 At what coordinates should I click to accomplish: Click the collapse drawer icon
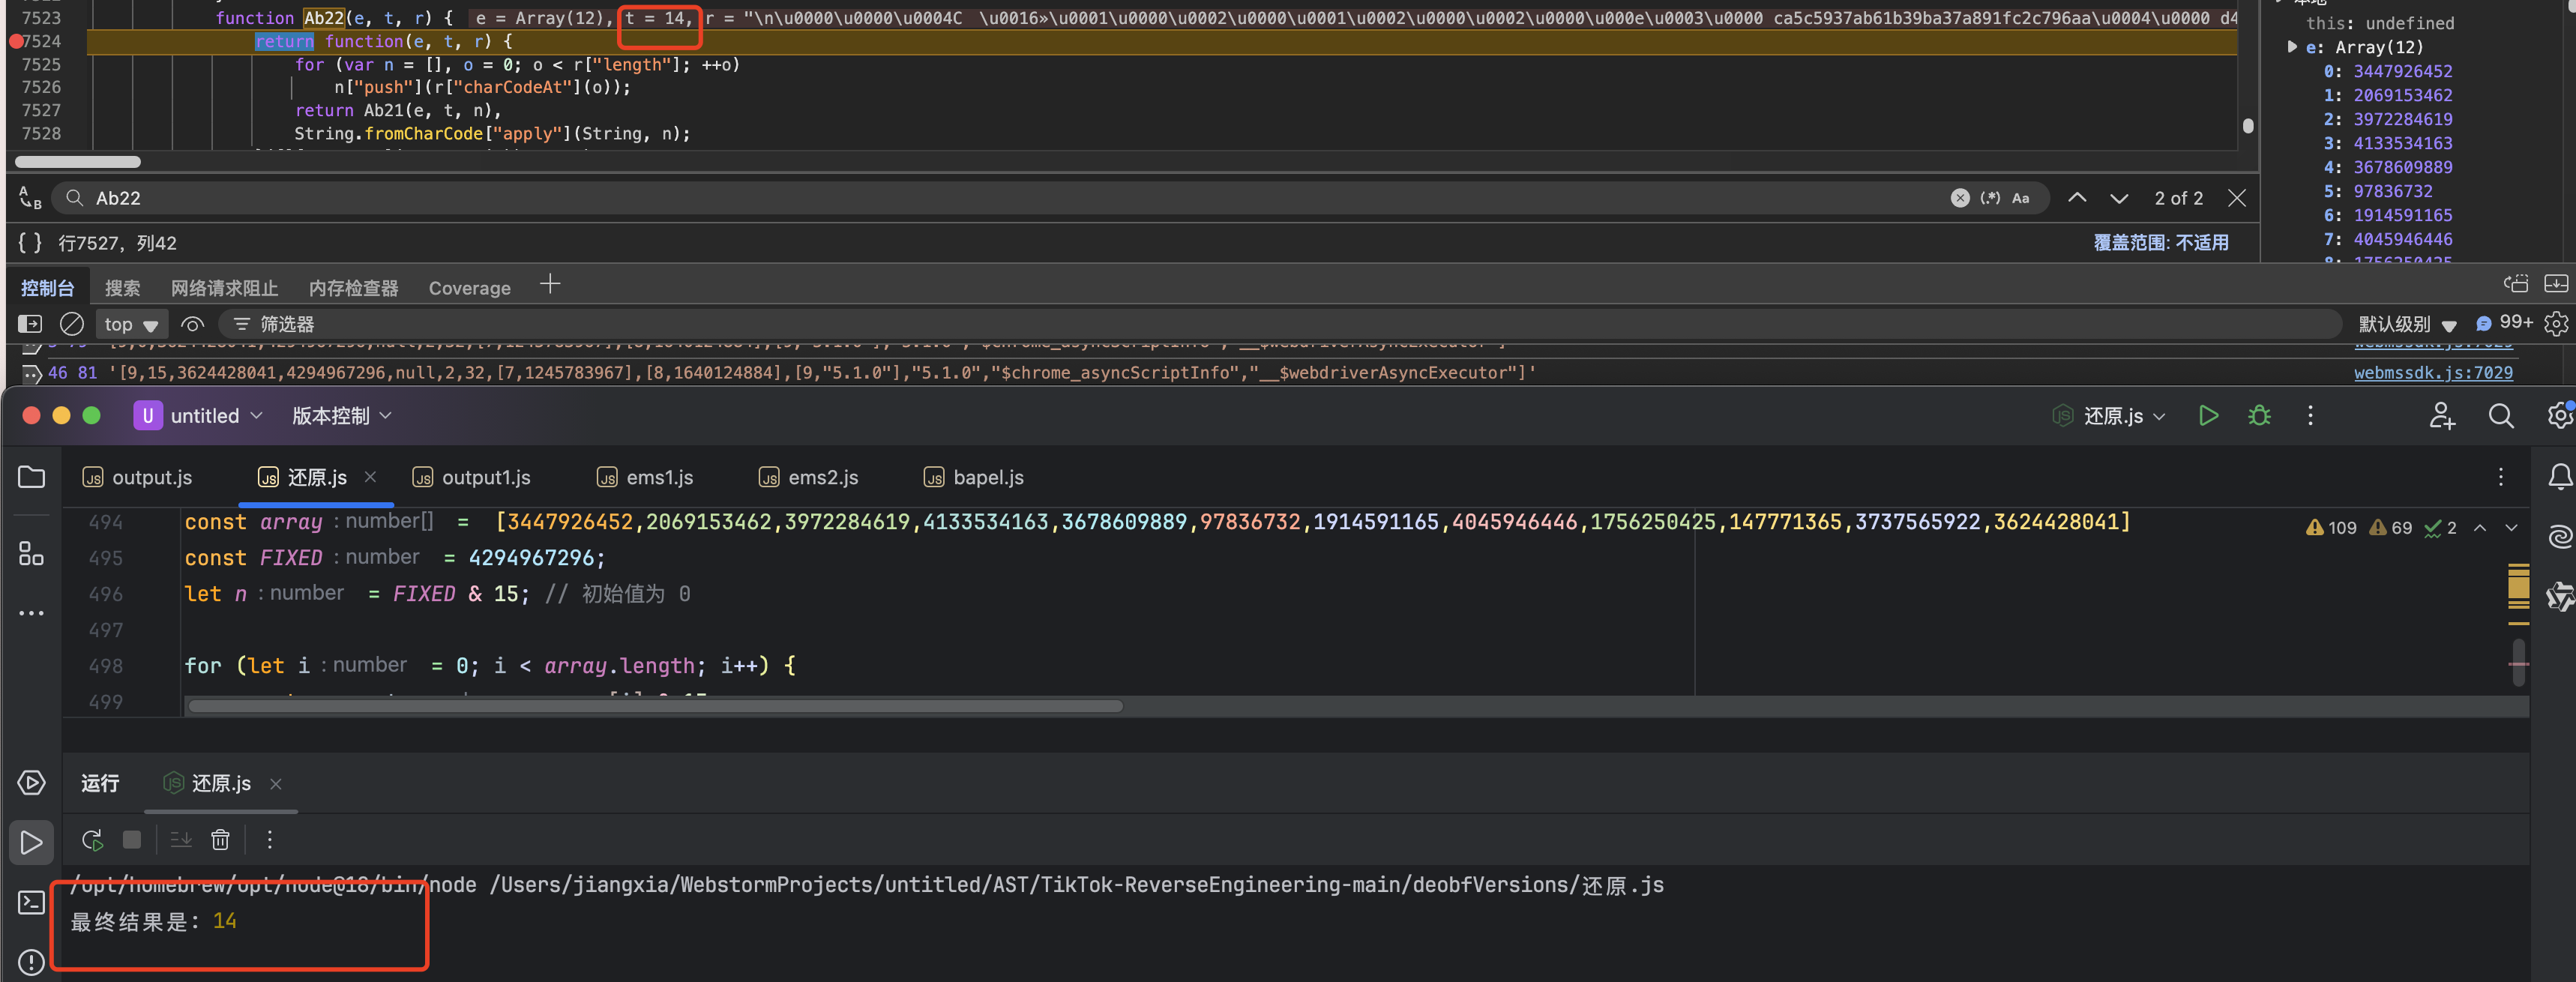click(x=2555, y=284)
